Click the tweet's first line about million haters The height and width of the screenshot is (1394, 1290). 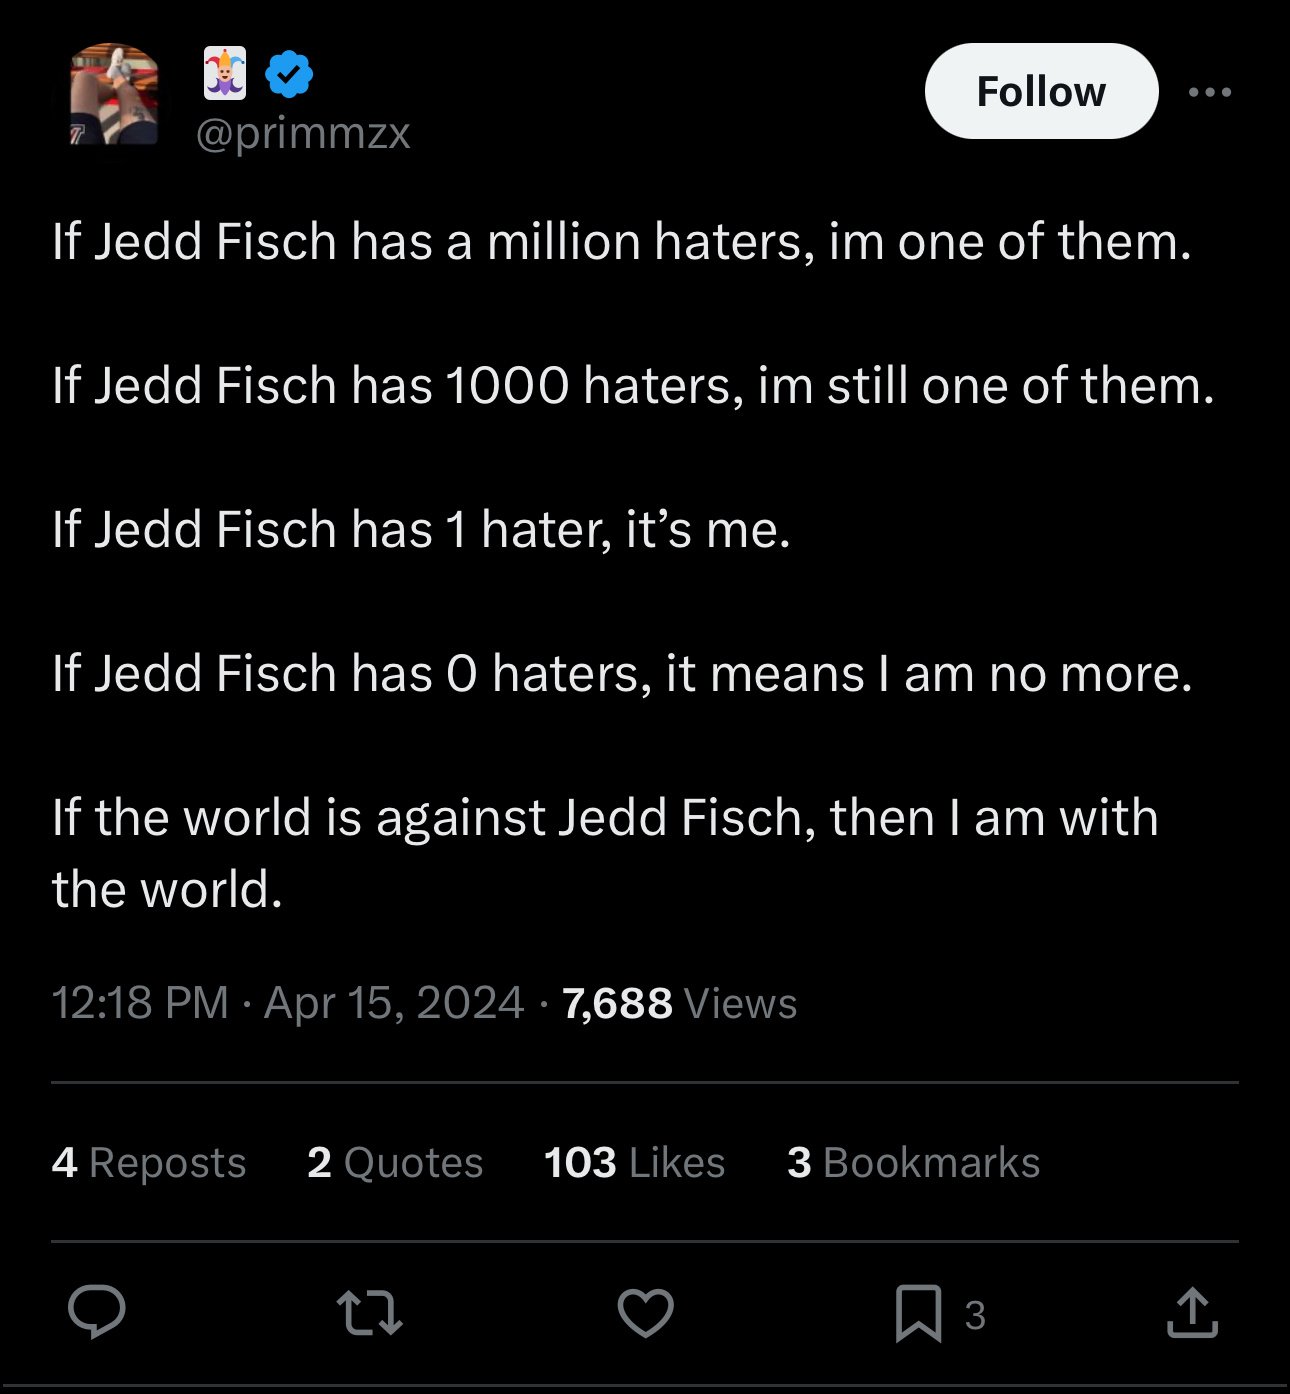(621, 242)
